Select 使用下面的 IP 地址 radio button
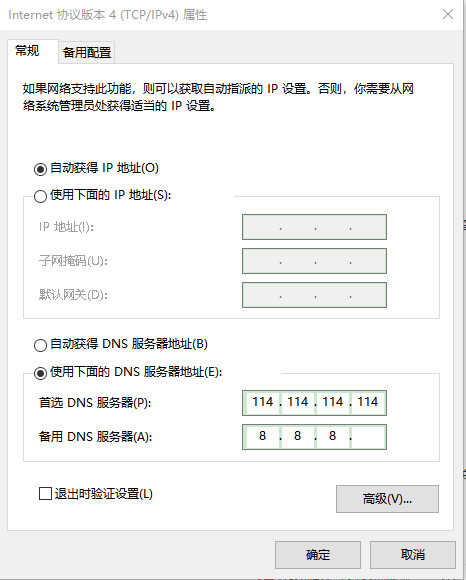This screenshot has height=580, width=466. tap(40, 196)
